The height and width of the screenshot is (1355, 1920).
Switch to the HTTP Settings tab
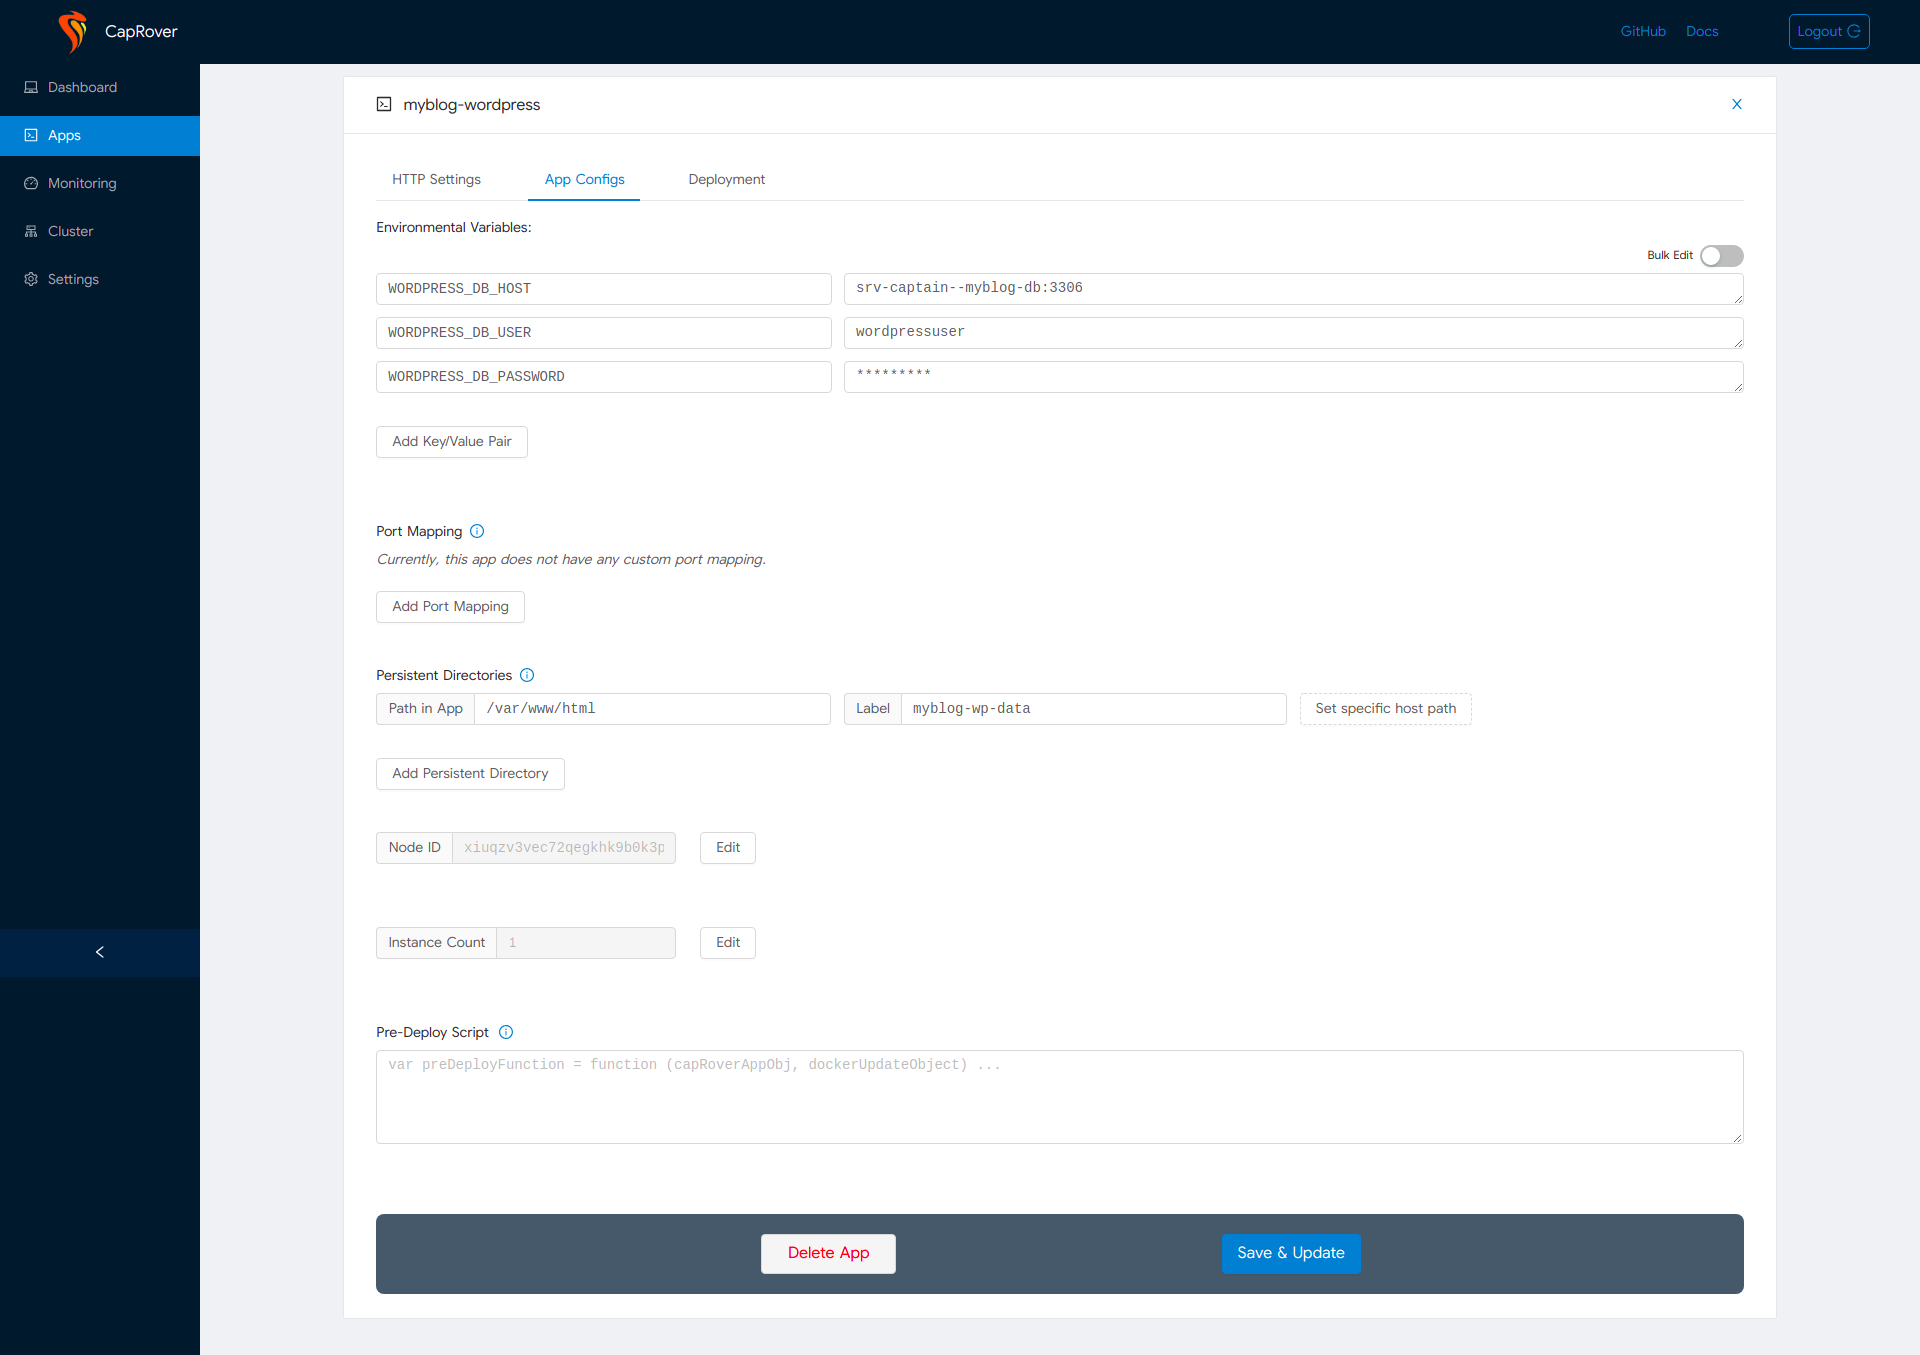[x=436, y=179]
